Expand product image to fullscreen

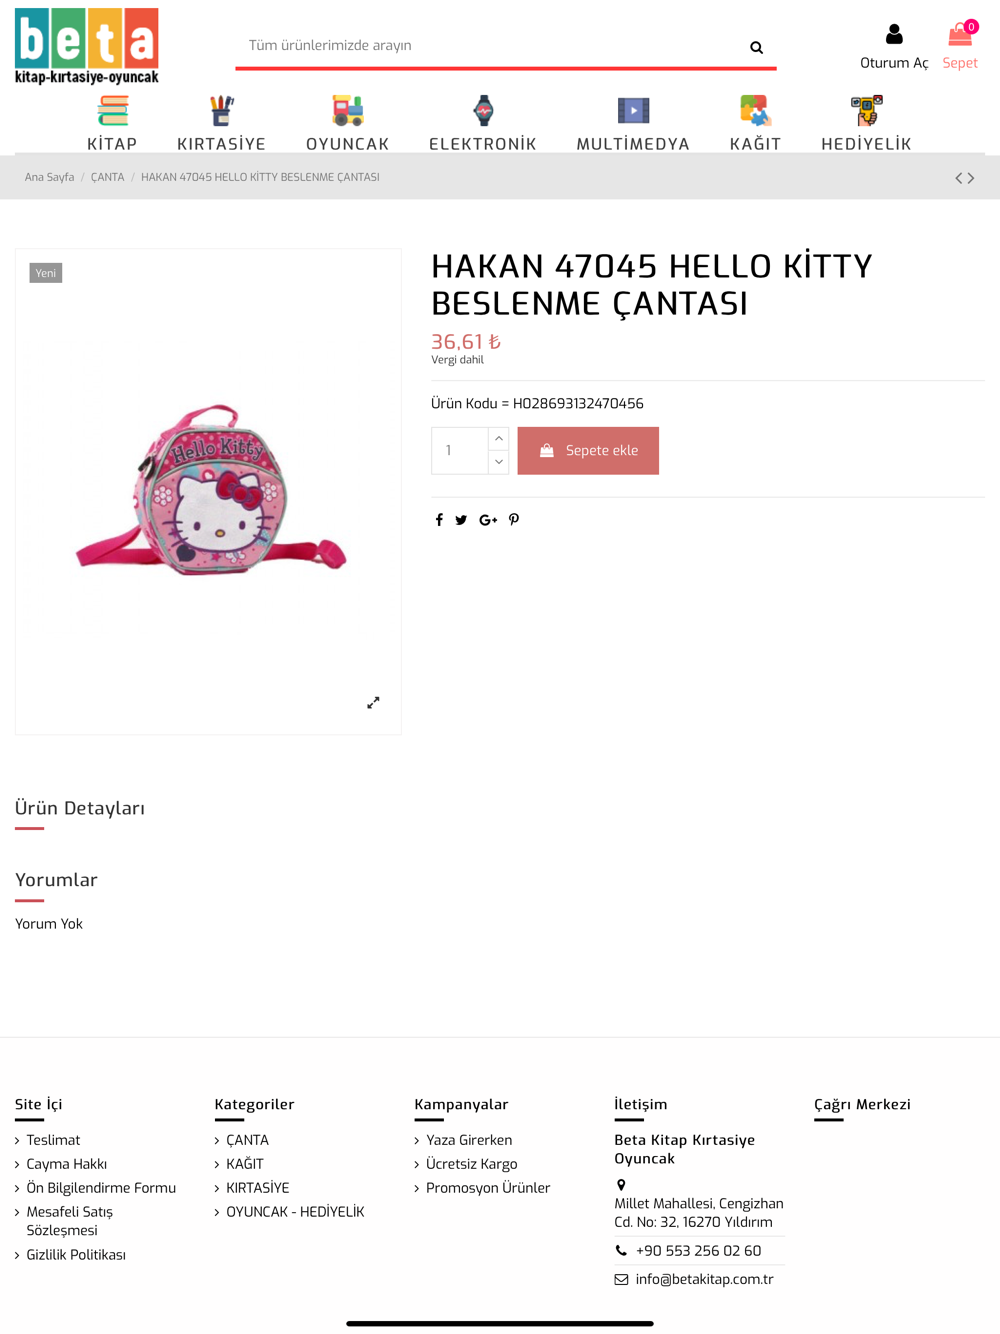tap(373, 703)
